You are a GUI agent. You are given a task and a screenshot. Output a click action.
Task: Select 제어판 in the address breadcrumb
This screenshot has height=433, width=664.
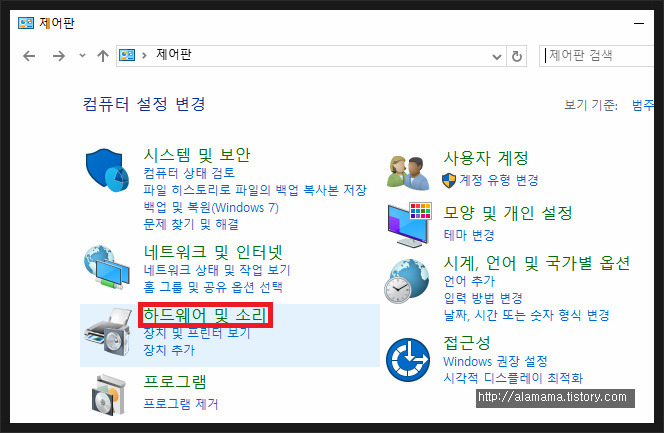[x=174, y=55]
